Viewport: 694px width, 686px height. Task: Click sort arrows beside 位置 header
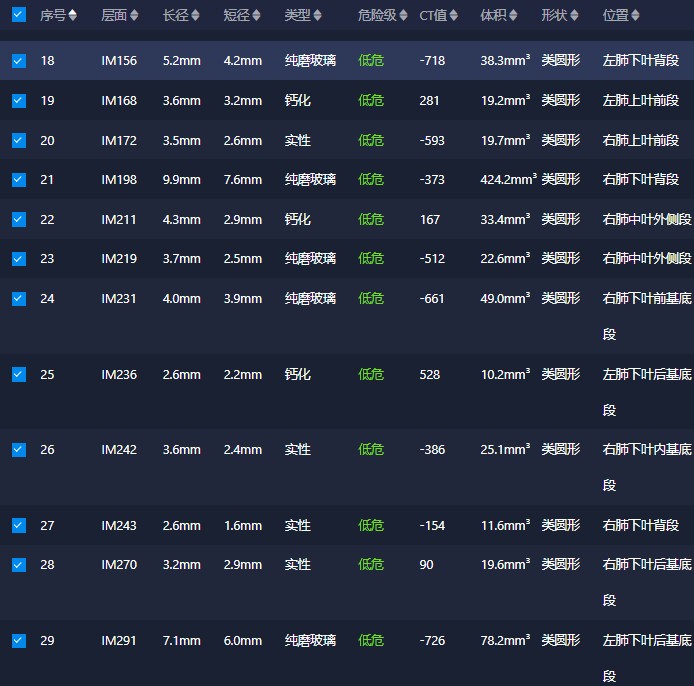(635, 16)
